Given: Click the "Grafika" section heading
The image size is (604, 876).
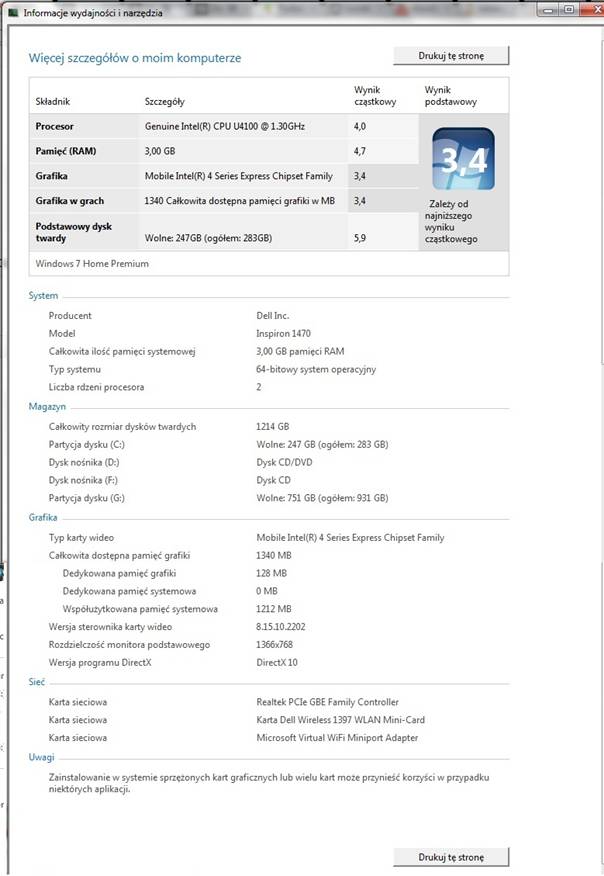Looking at the screenshot, I should pos(43,517).
